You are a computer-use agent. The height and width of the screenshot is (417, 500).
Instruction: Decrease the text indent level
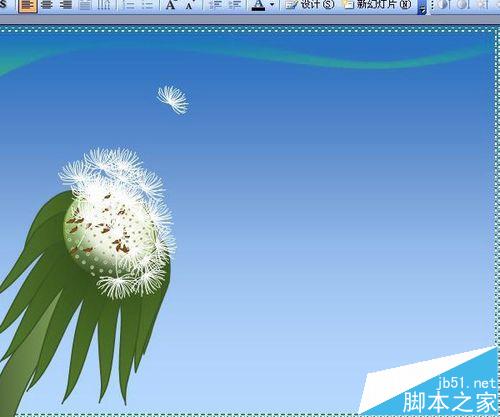216,5
